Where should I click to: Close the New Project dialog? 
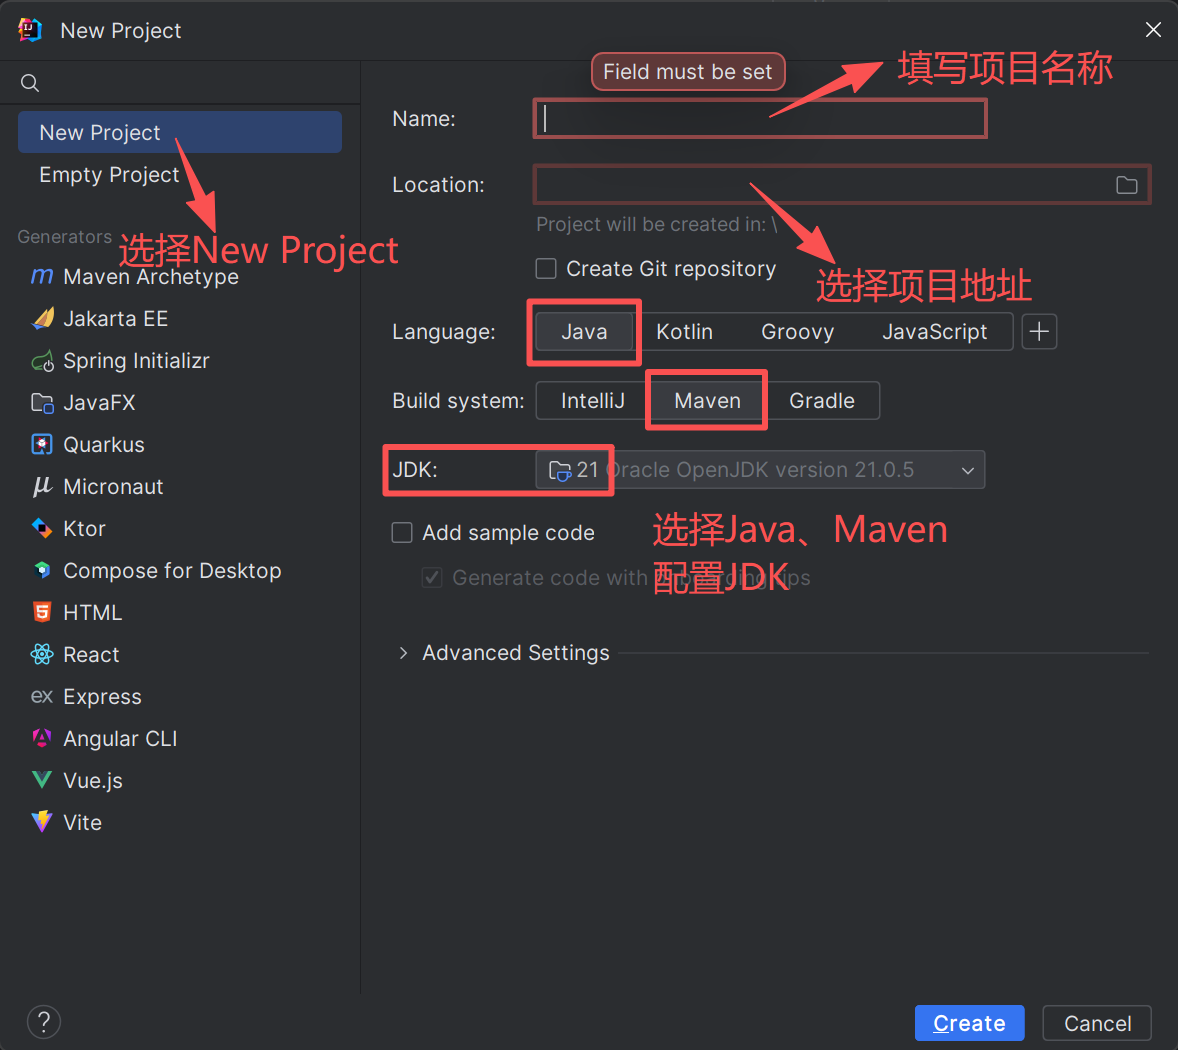click(1153, 29)
